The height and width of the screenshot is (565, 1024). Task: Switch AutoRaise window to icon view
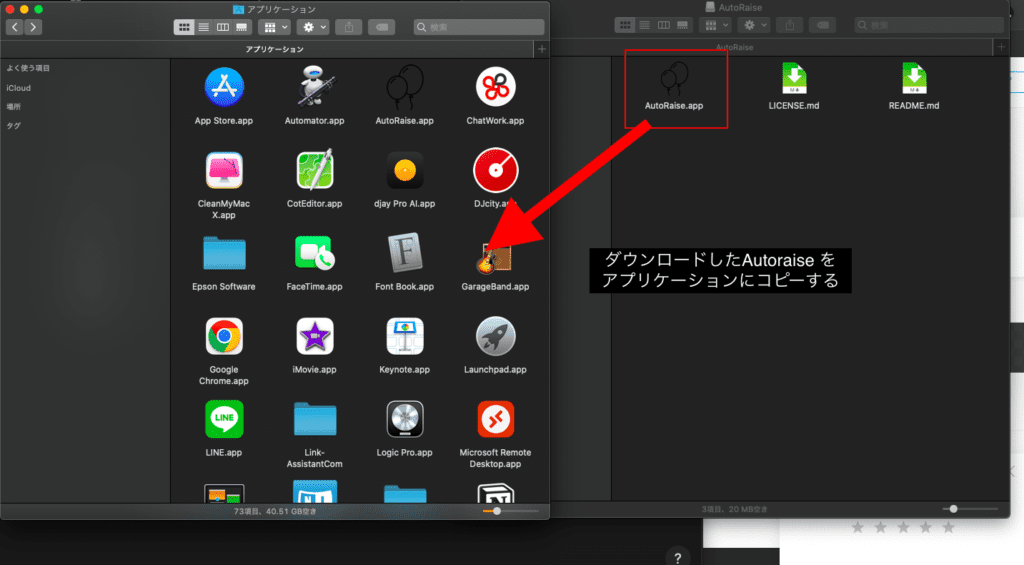click(625, 25)
